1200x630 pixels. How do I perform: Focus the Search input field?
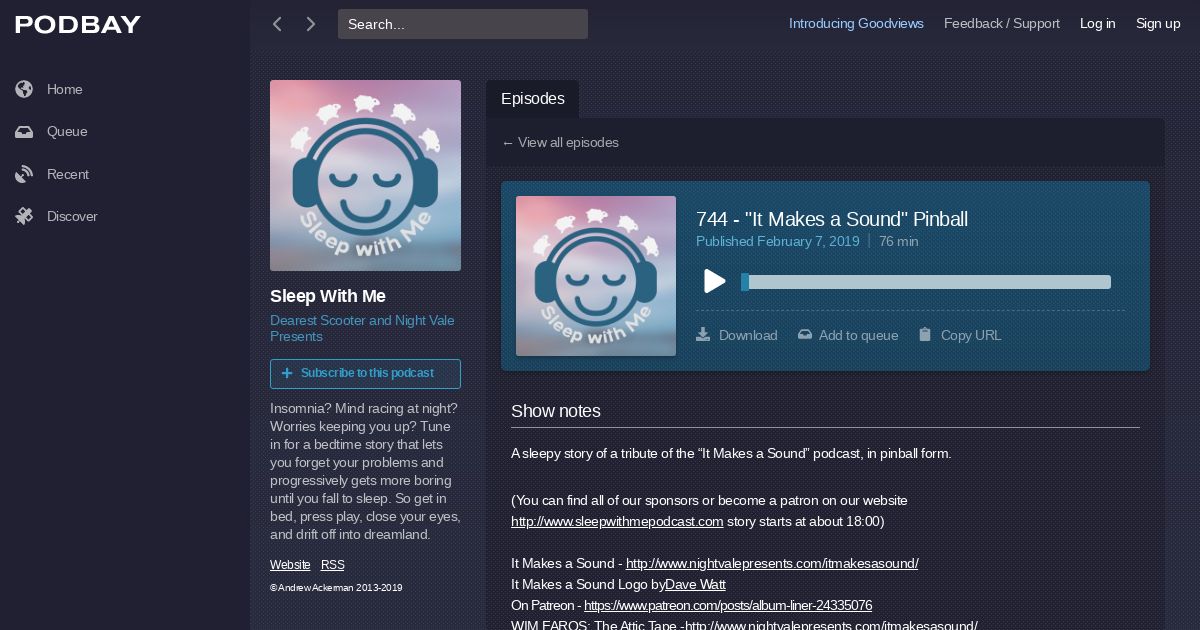tap(463, 24)
